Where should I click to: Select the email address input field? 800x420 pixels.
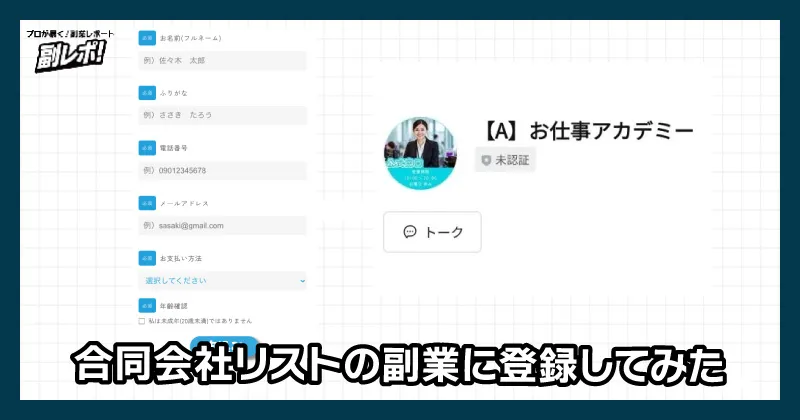coord(222,226)
